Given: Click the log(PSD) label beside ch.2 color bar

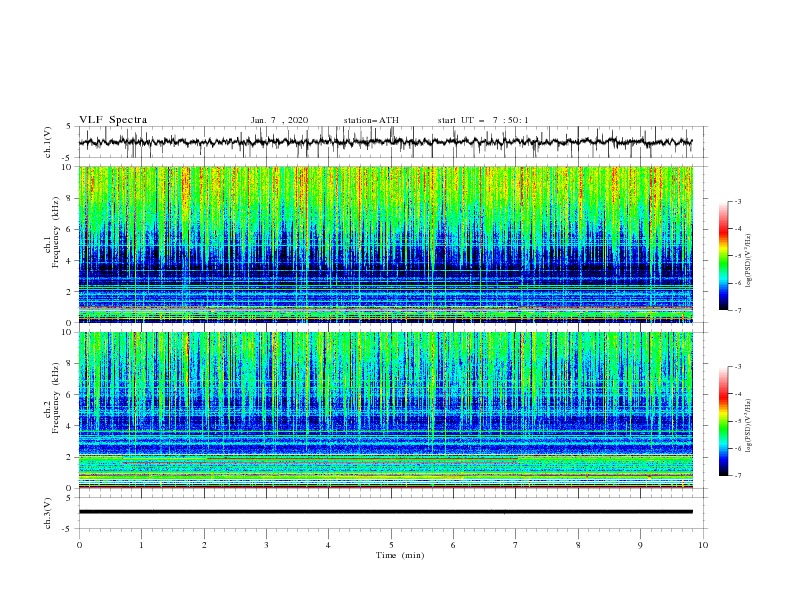Looking at the screenshot, I should tap(748, 426).
